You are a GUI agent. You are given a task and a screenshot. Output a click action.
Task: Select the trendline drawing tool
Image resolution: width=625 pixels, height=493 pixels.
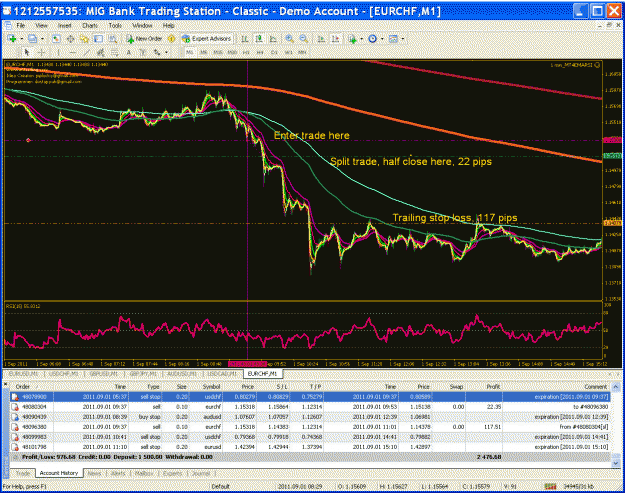pos(87,52)
